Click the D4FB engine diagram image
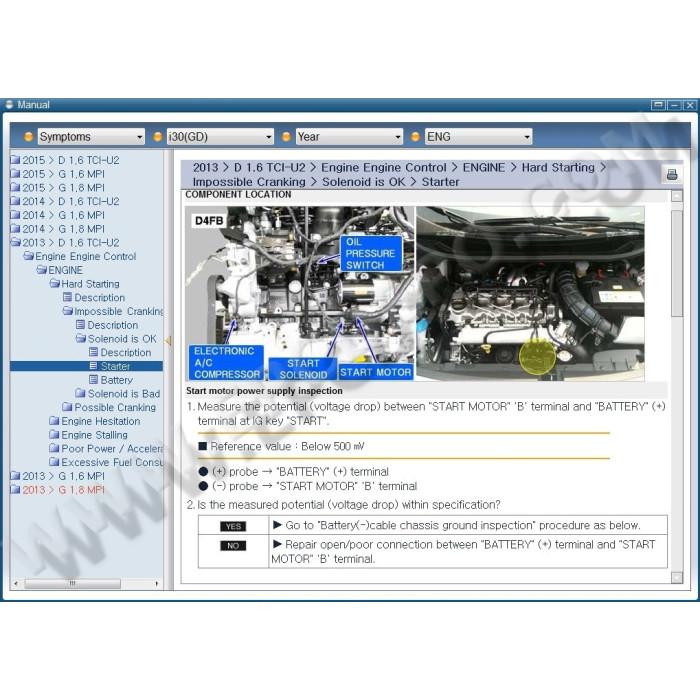700x700 pixels. click(x=300, y=294)
